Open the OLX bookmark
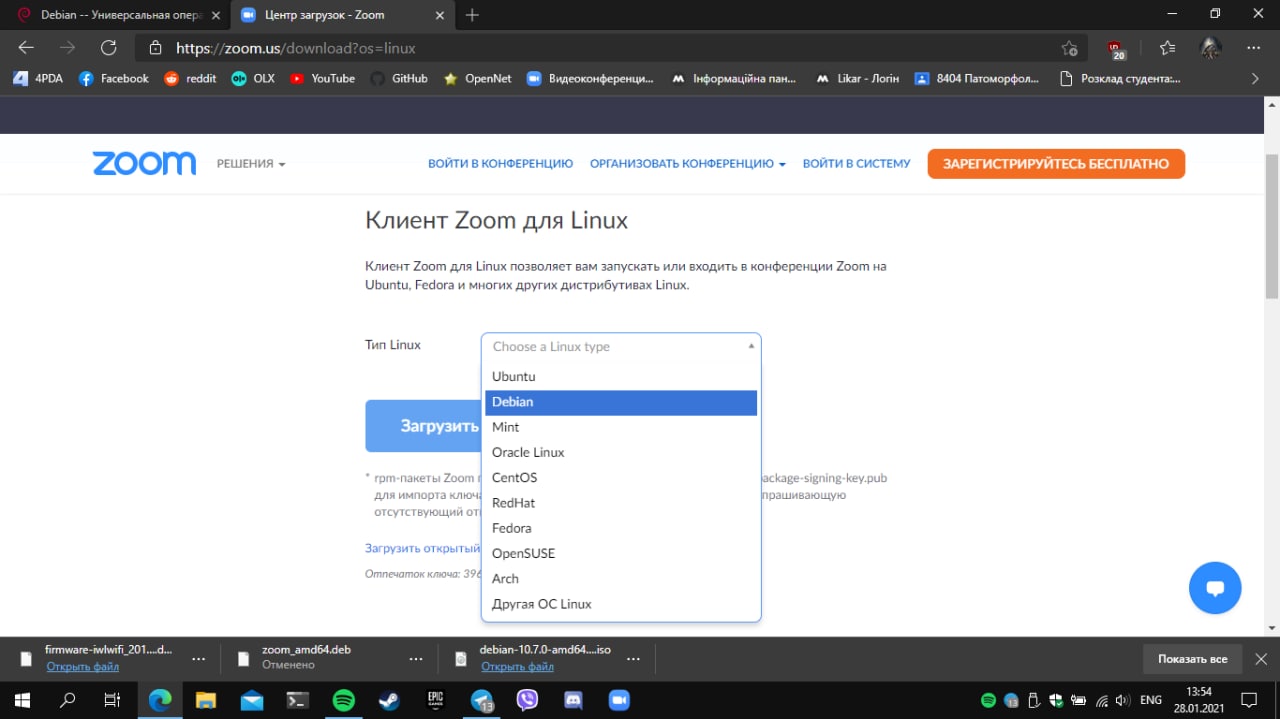 click(253, 78)
